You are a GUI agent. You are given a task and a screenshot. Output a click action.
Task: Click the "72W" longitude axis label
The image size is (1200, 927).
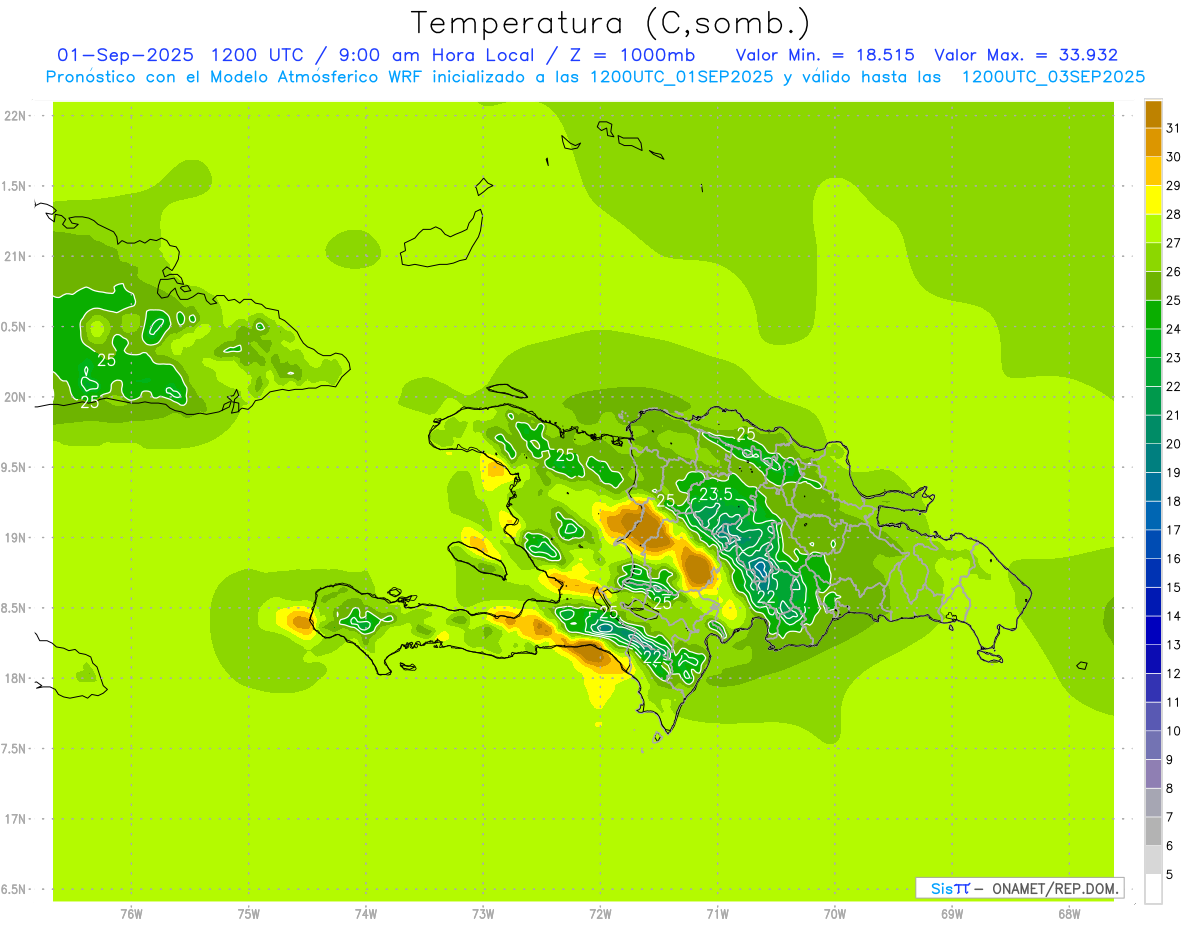pos(601,914)
